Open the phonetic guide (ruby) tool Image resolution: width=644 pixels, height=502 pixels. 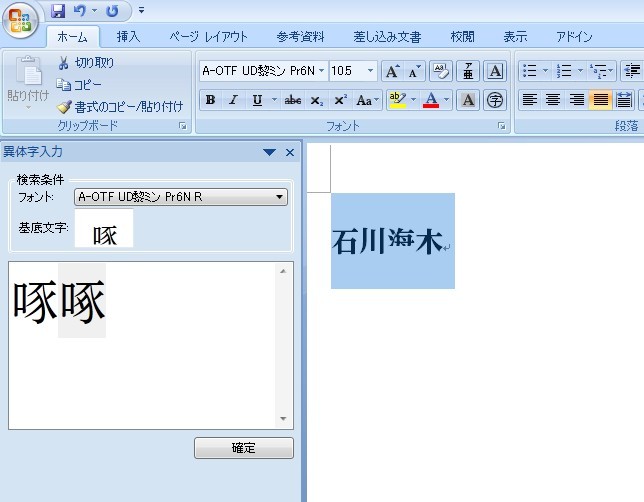468,71
